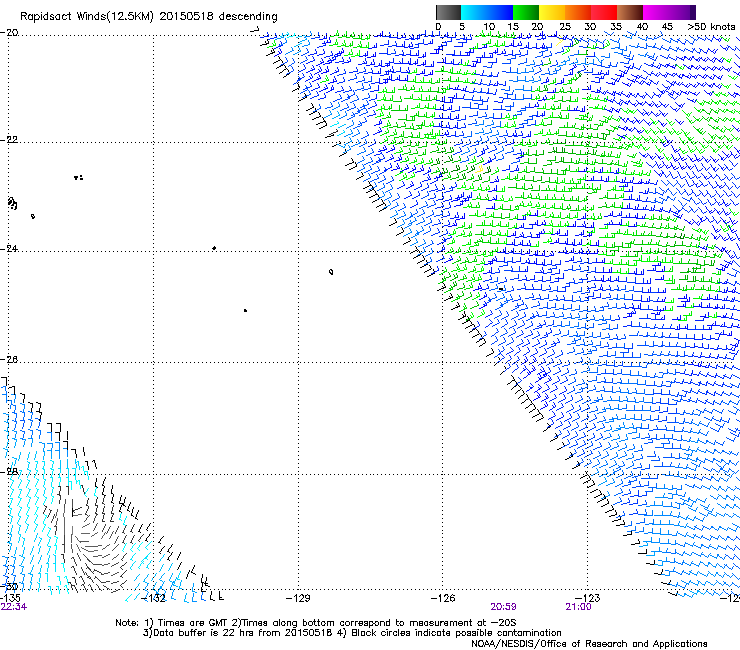Viewport: 740px width, 650px height.
Task: Click the '-132' longitude axis label
Action: point(154,598)
